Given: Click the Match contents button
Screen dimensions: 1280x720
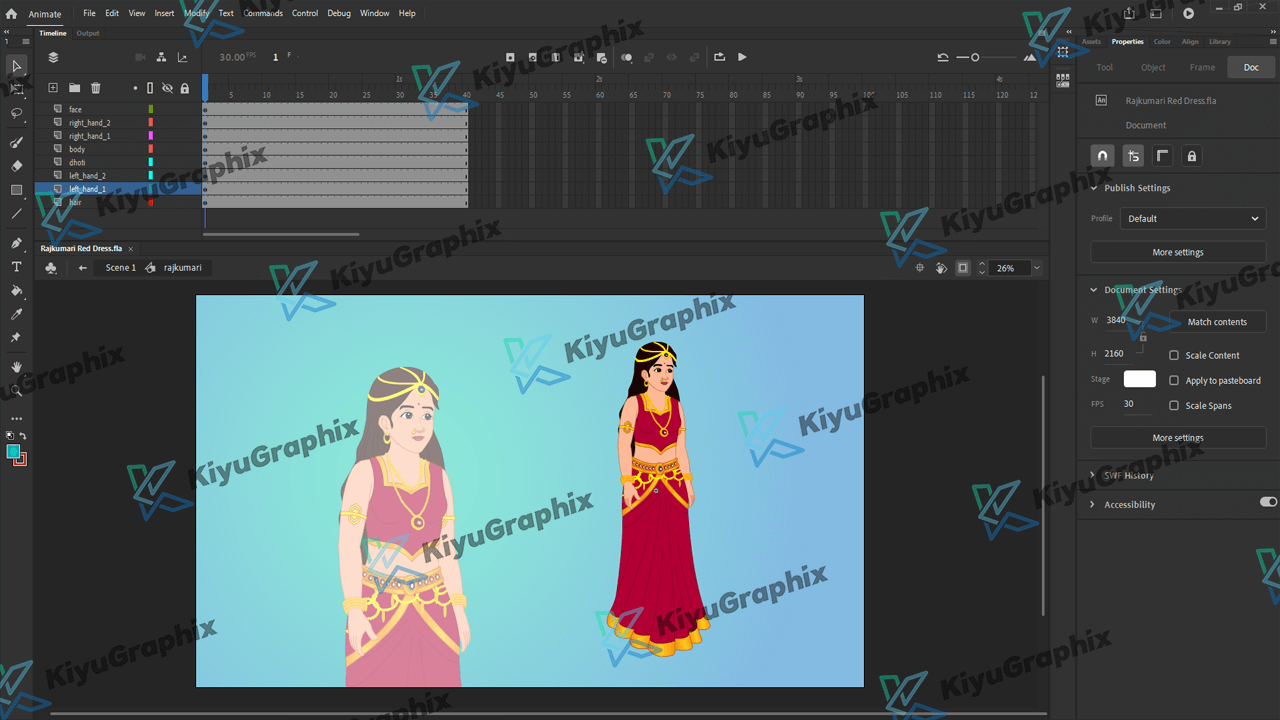Looking at the screenshot, I should pos(1217,322).
